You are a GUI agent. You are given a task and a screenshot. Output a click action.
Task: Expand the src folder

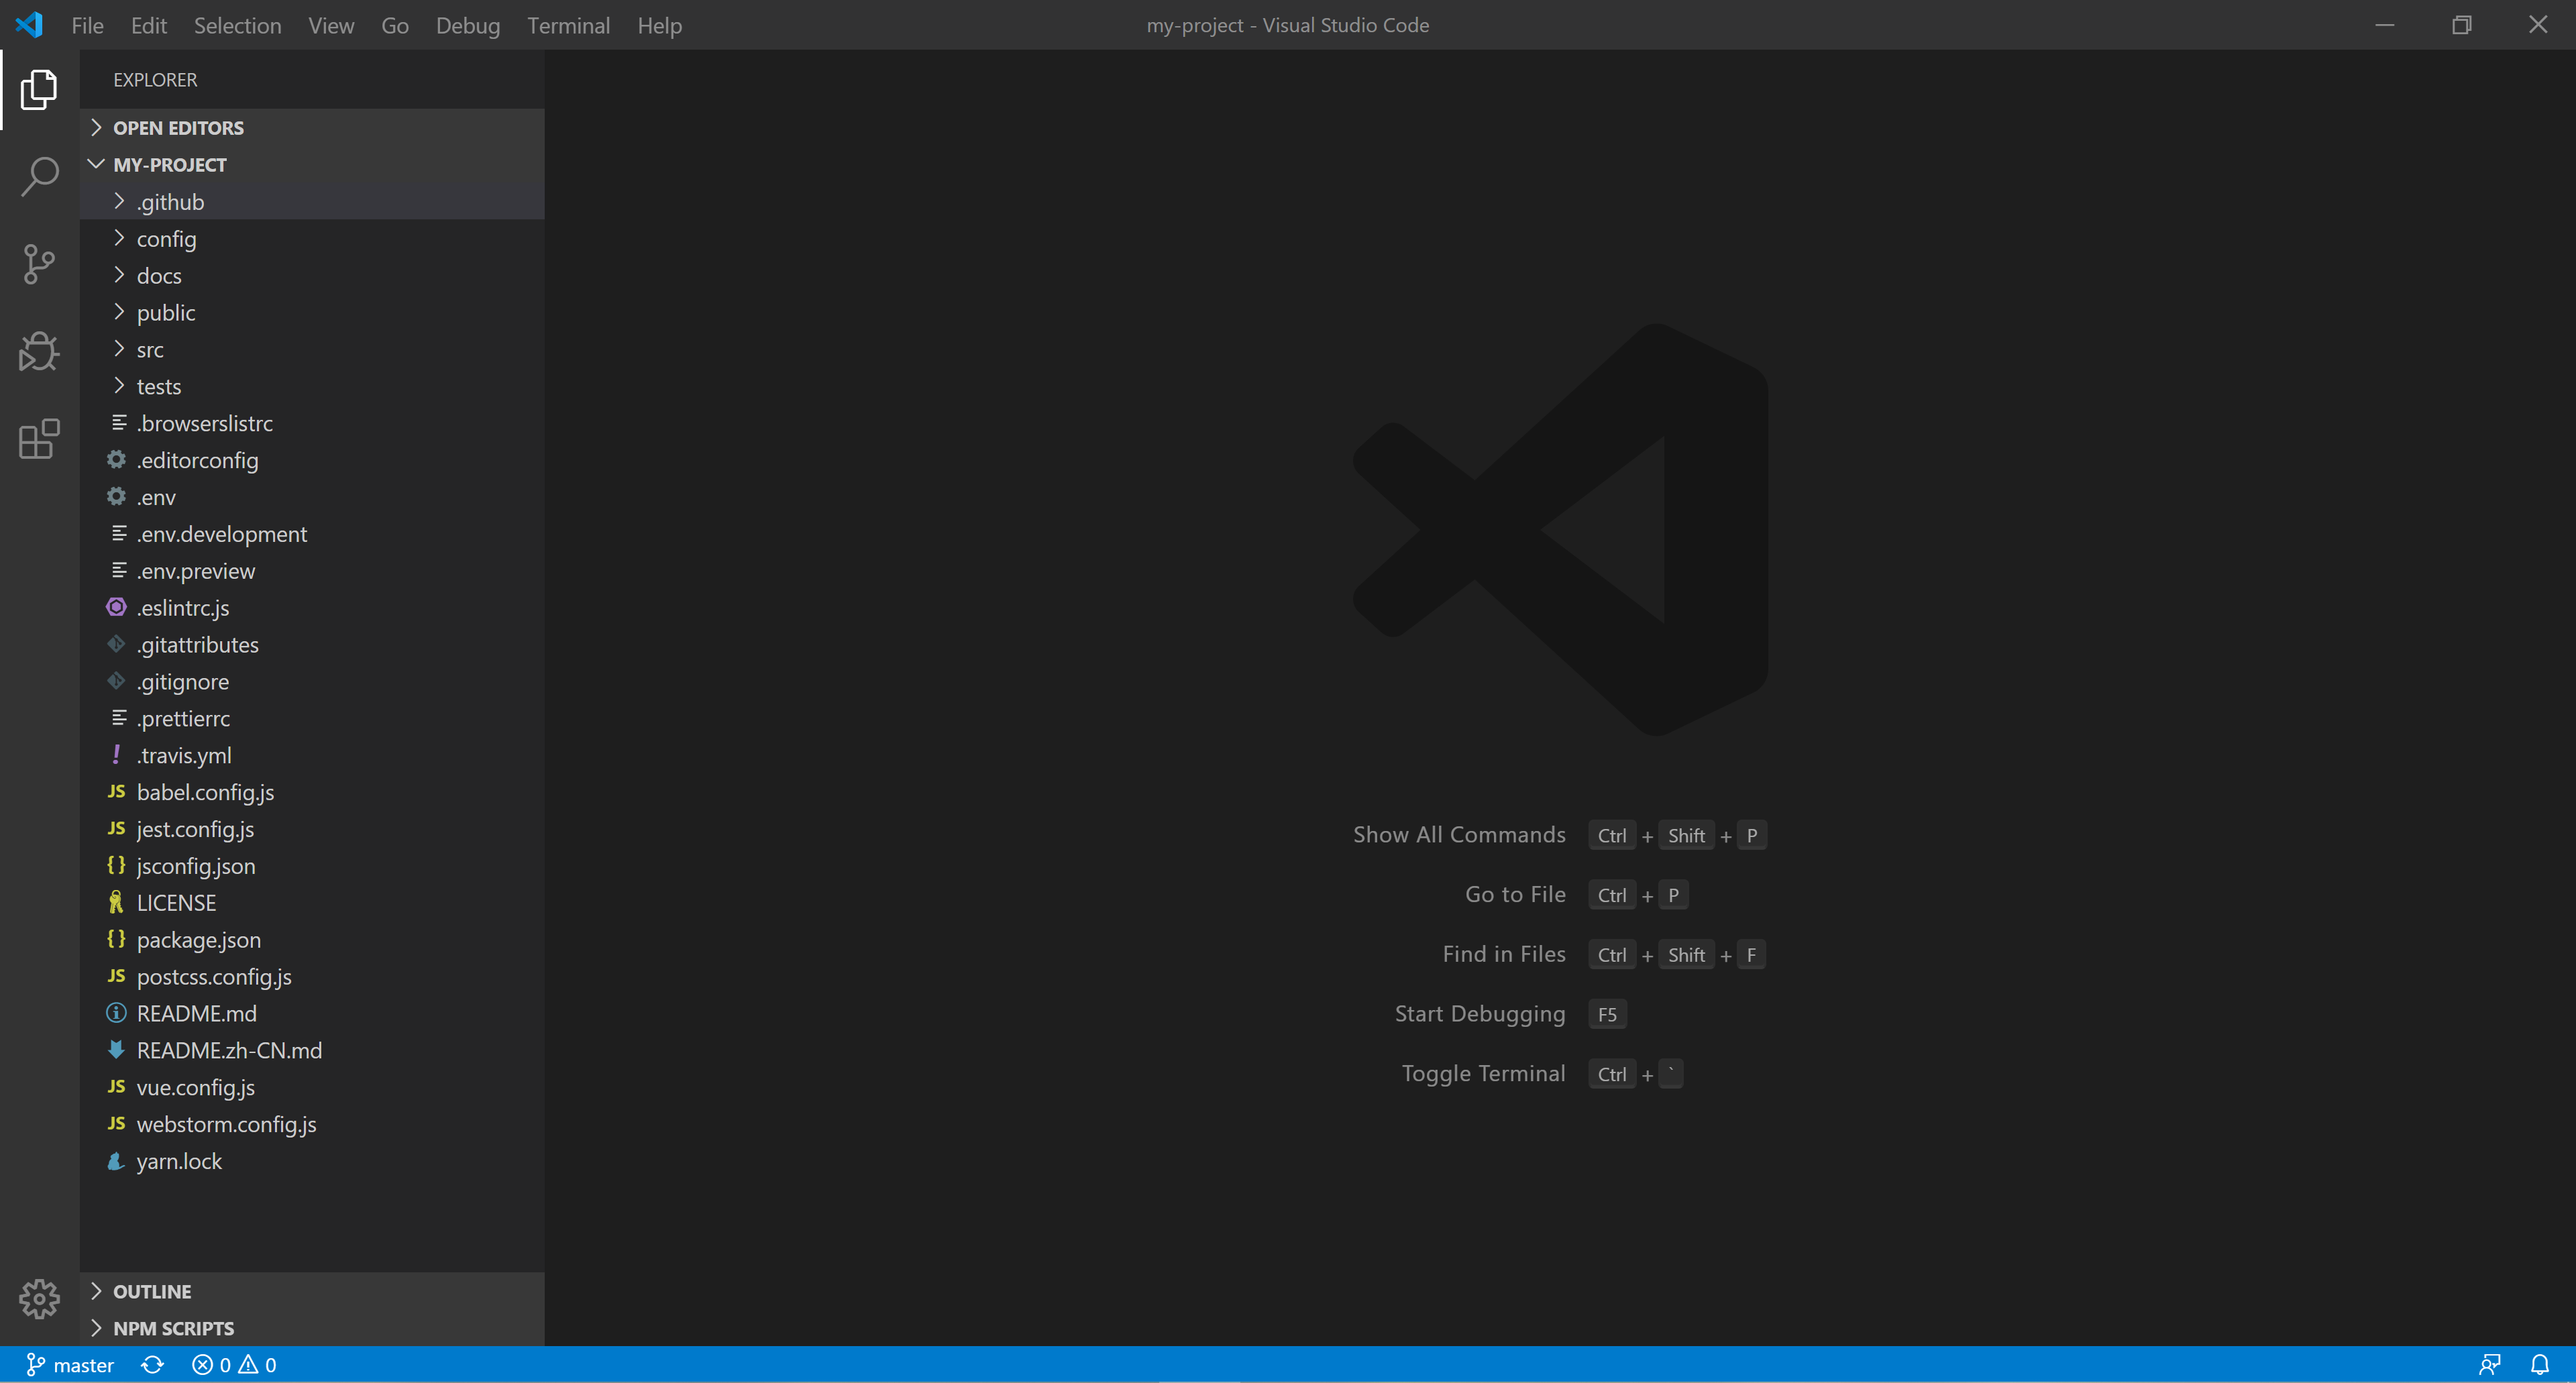[x=150, y=349]
